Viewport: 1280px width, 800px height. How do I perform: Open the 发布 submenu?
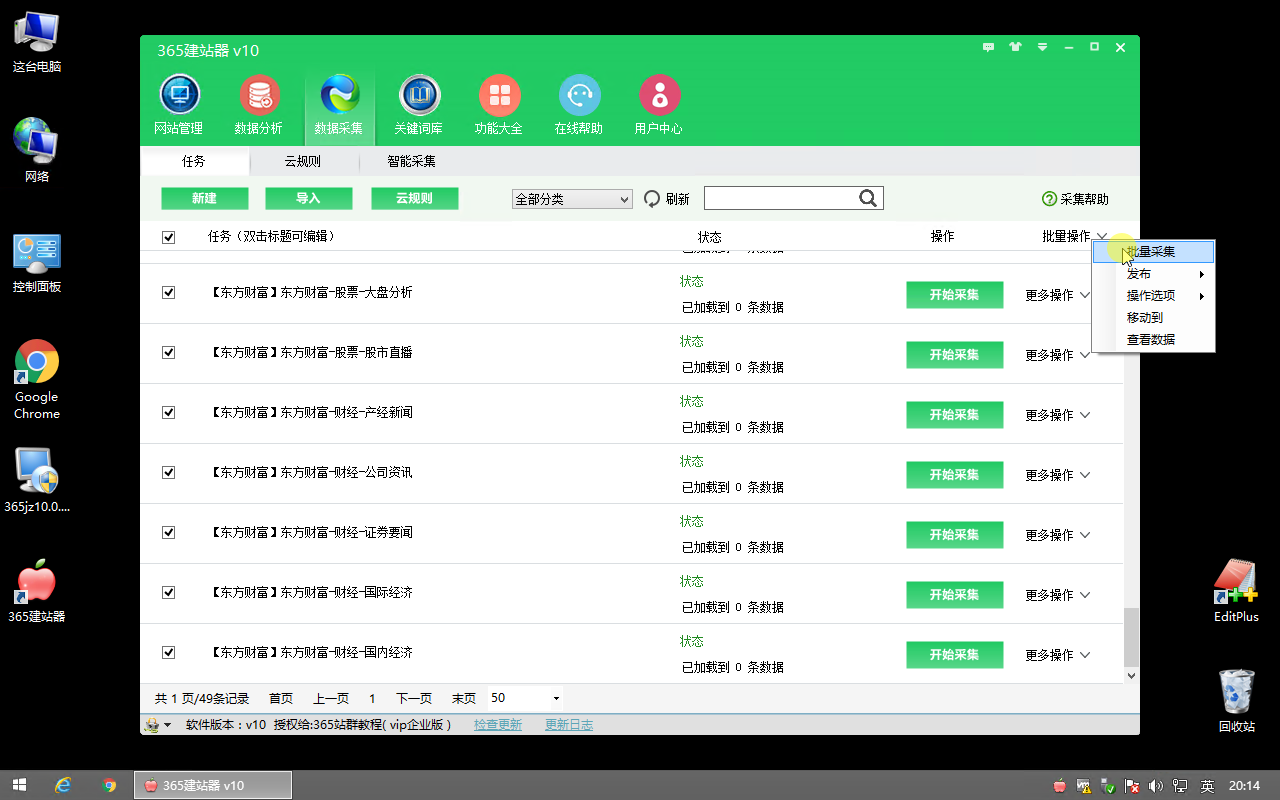pyautogui.click(x=1153, y=274)
